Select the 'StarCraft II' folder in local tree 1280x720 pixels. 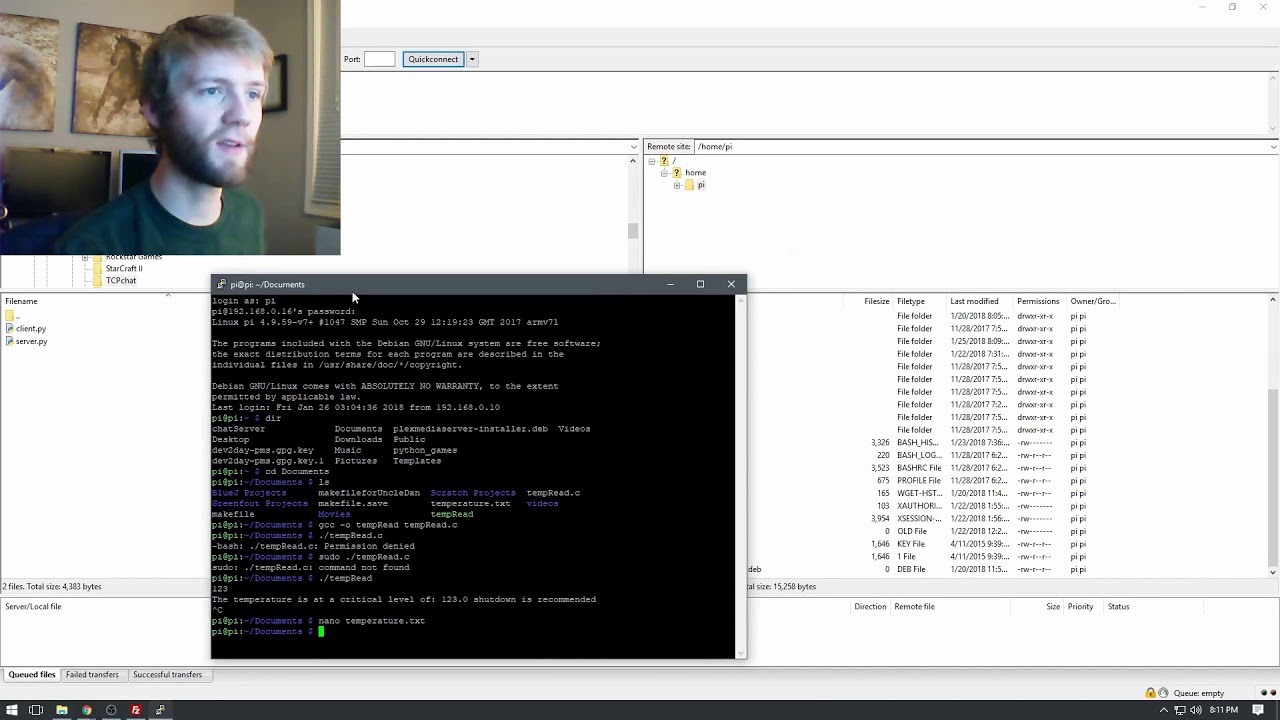(124, 268)
